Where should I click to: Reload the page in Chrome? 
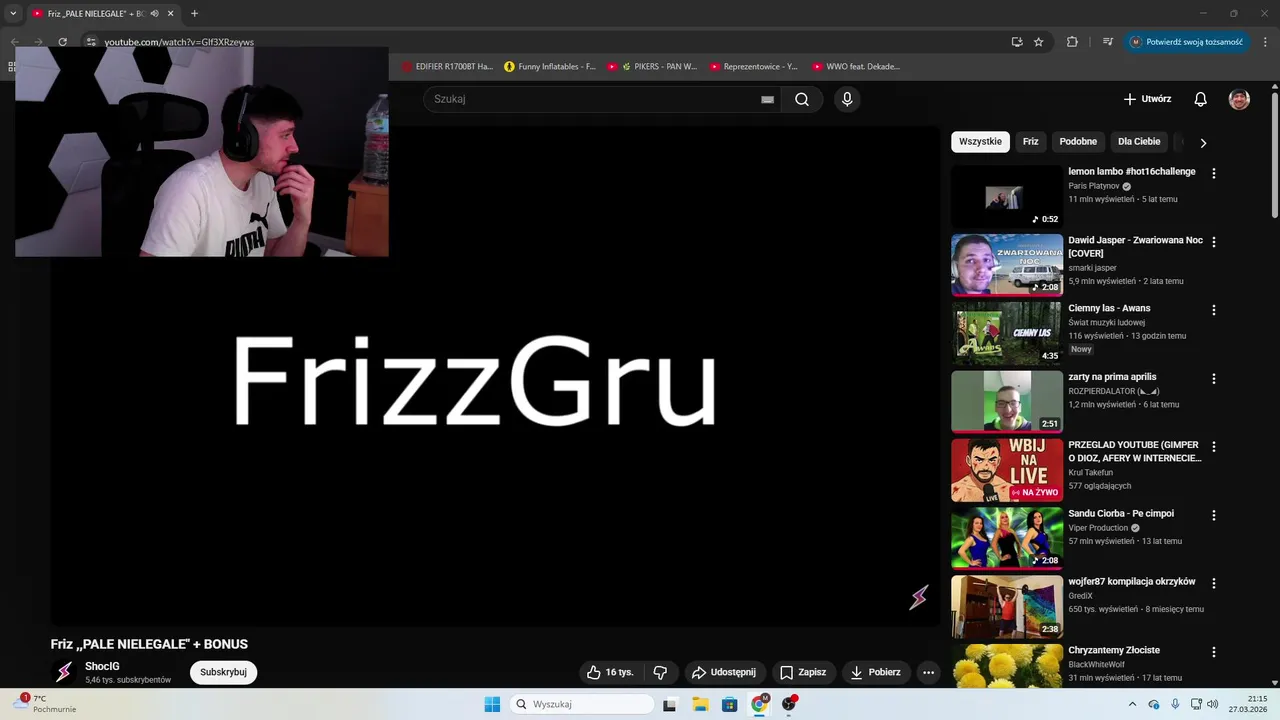(x=62, y=42)
